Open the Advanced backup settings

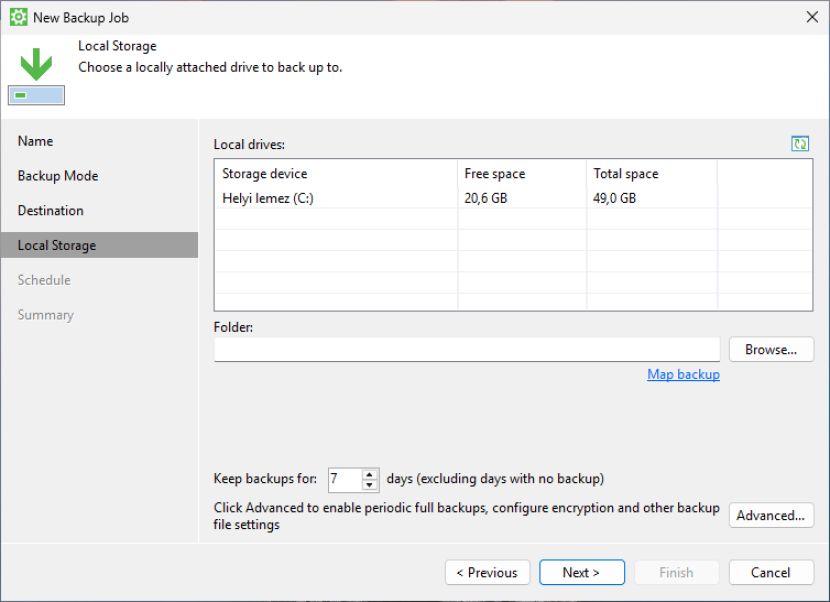tap(771, 515)
